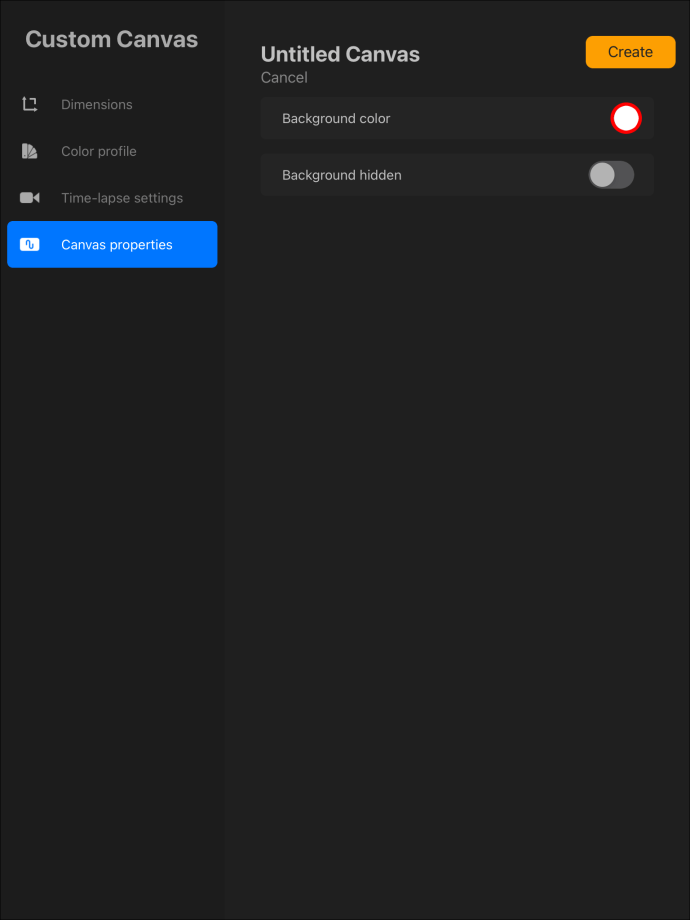Click the Dimensions crop icon

click(x=29, y=104)
